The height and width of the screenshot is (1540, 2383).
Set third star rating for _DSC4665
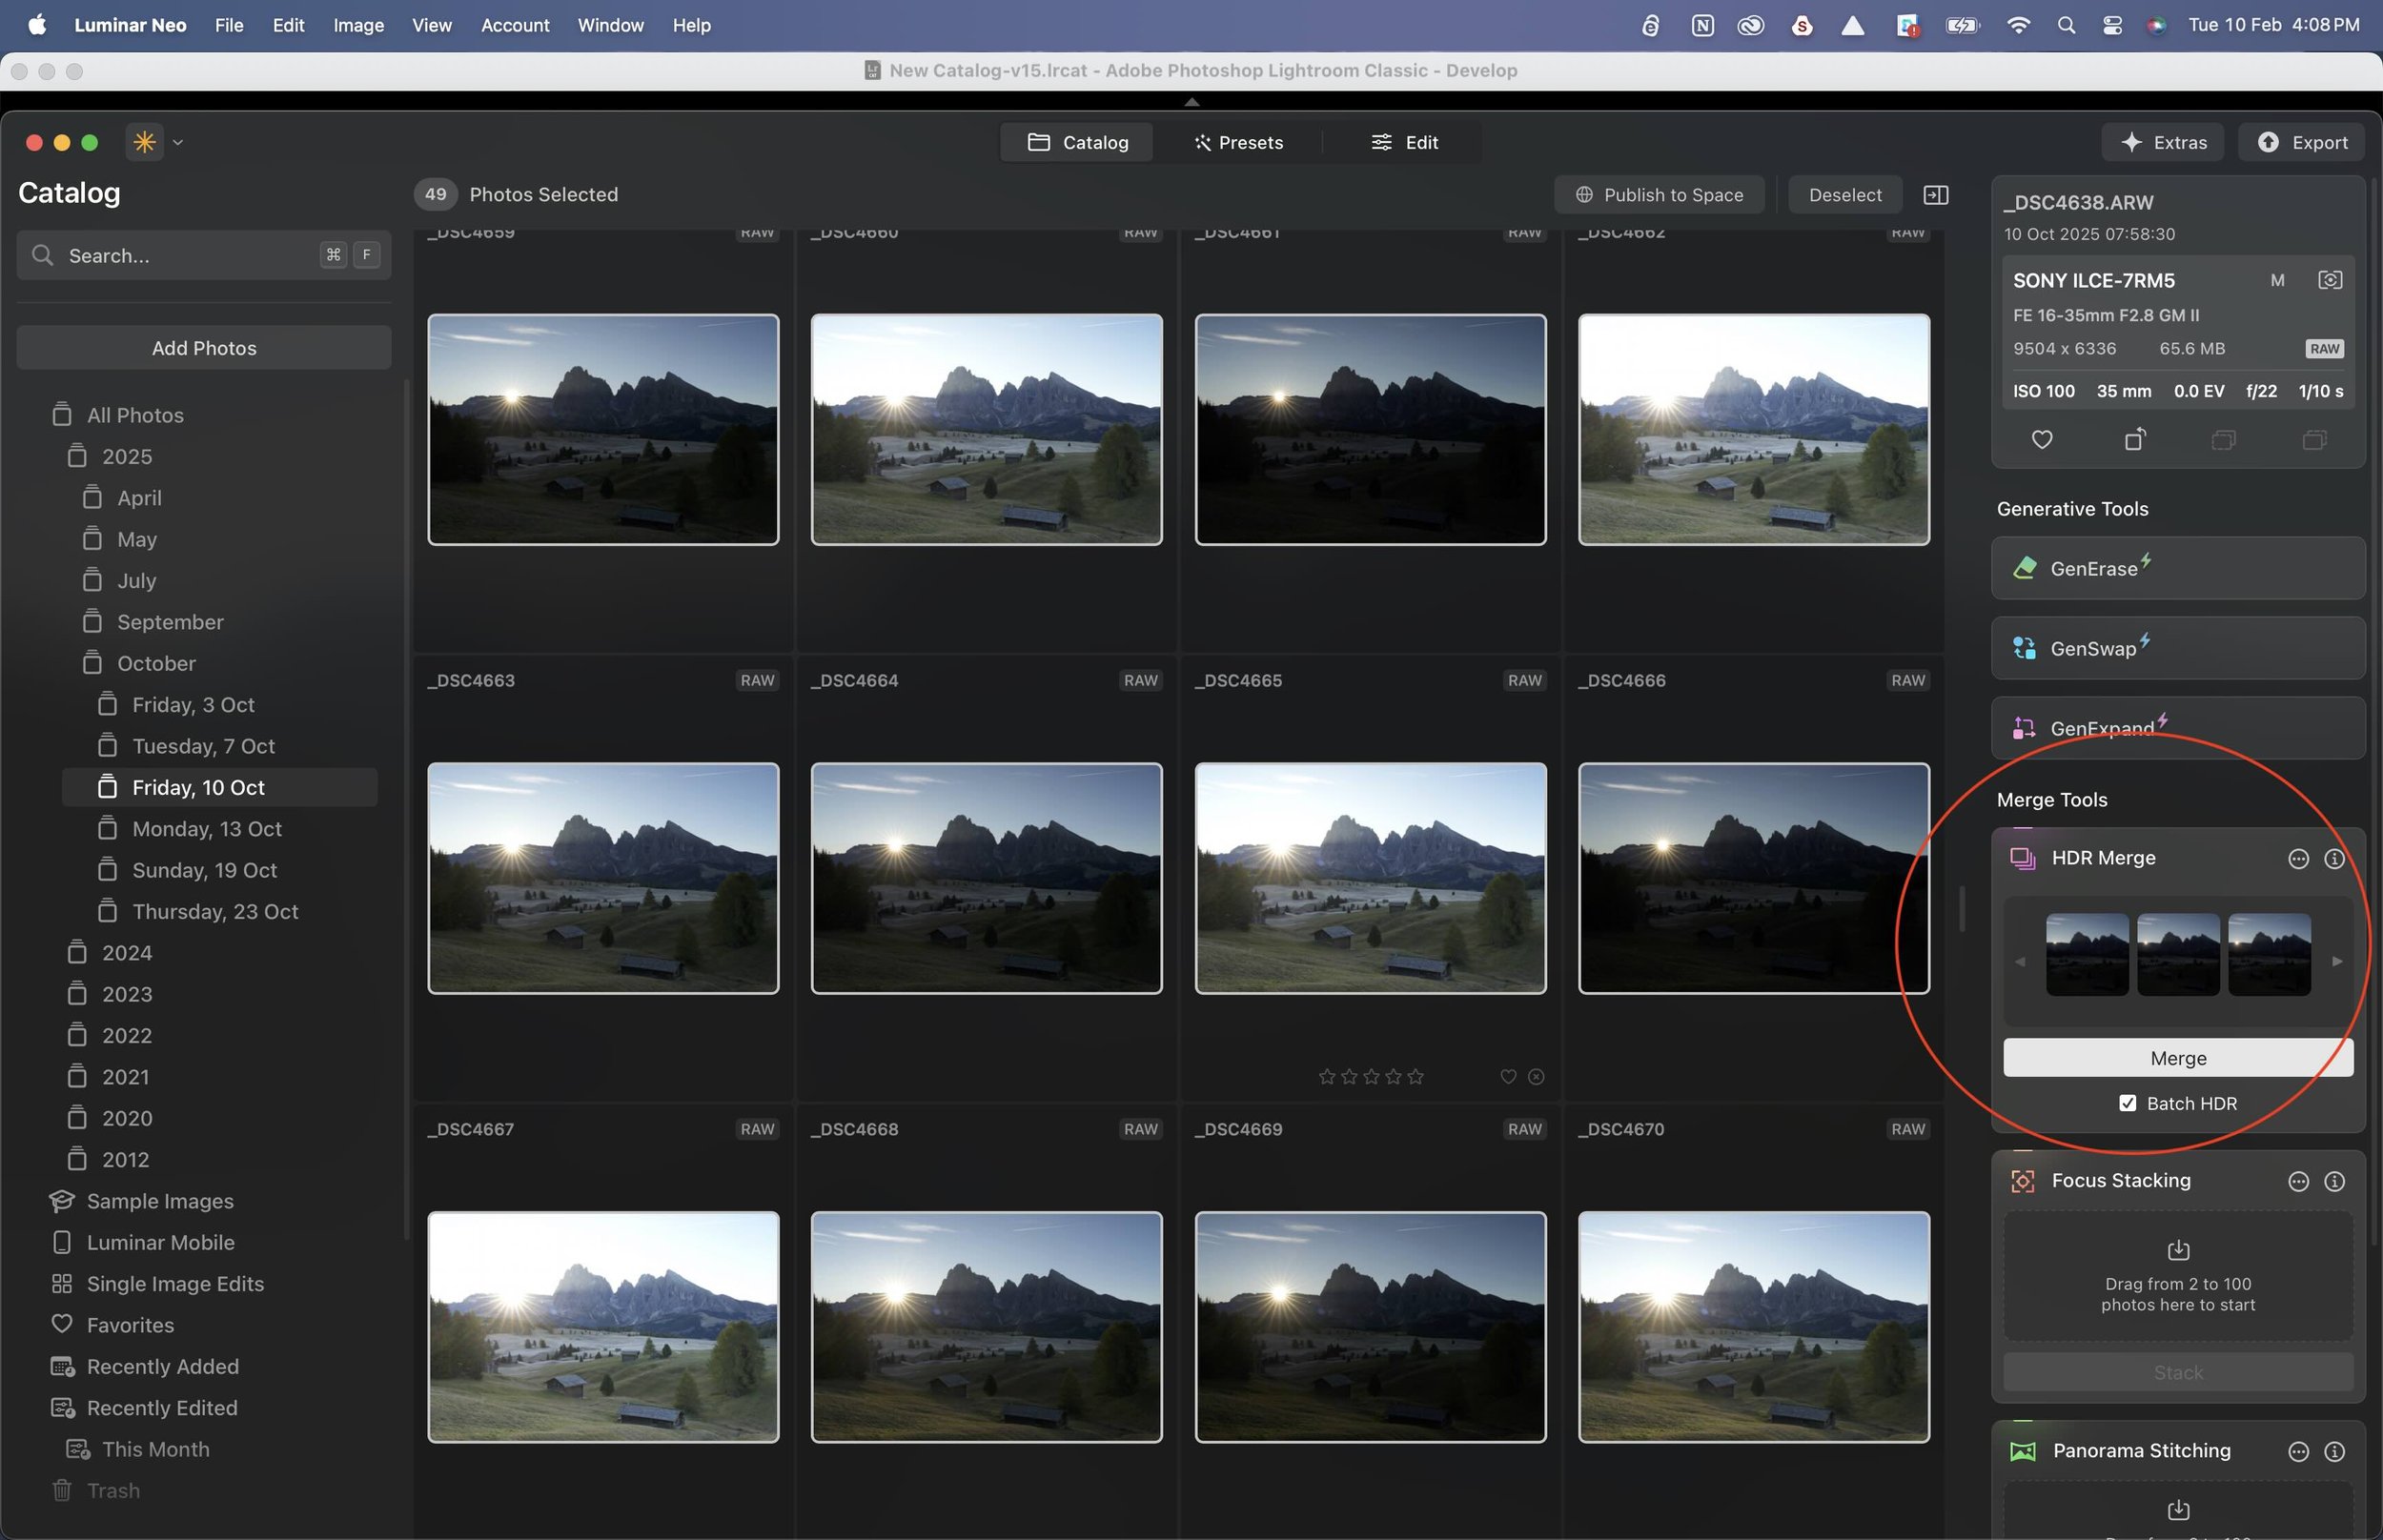coord(1371,1077)
